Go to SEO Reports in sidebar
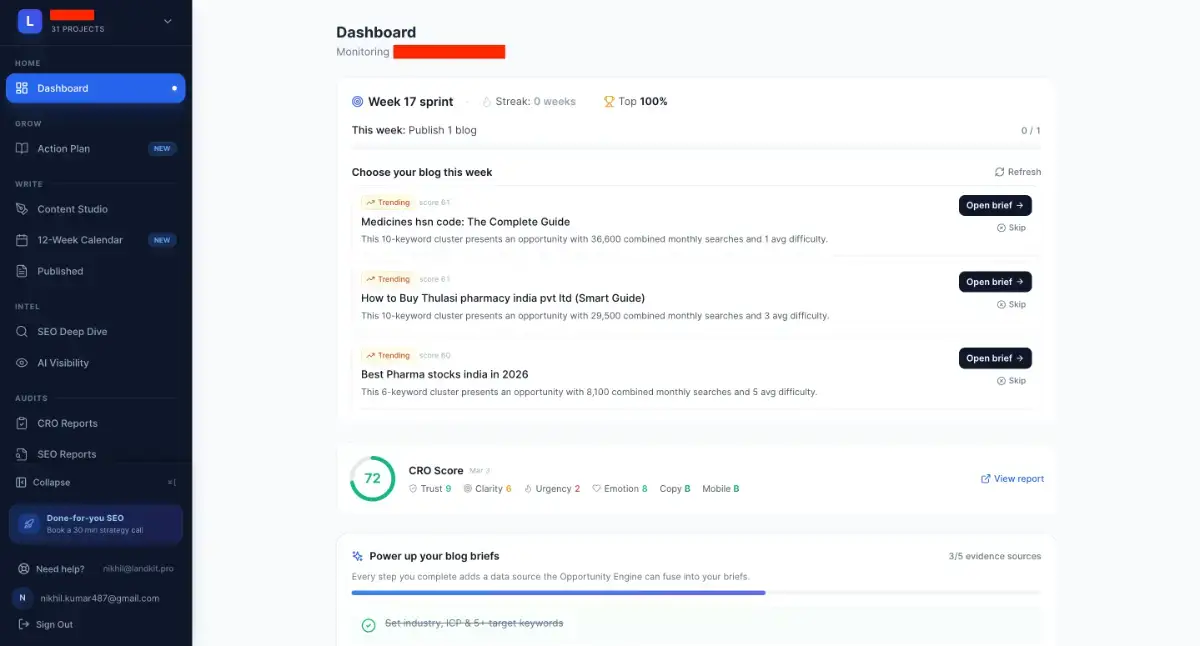This screenshot has width=1200, height=646. (66, 454)
